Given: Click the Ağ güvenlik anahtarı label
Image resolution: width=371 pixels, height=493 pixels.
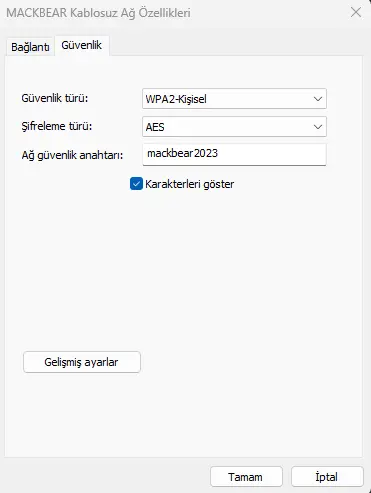Looking at the screenshot, I should point(72,155).
